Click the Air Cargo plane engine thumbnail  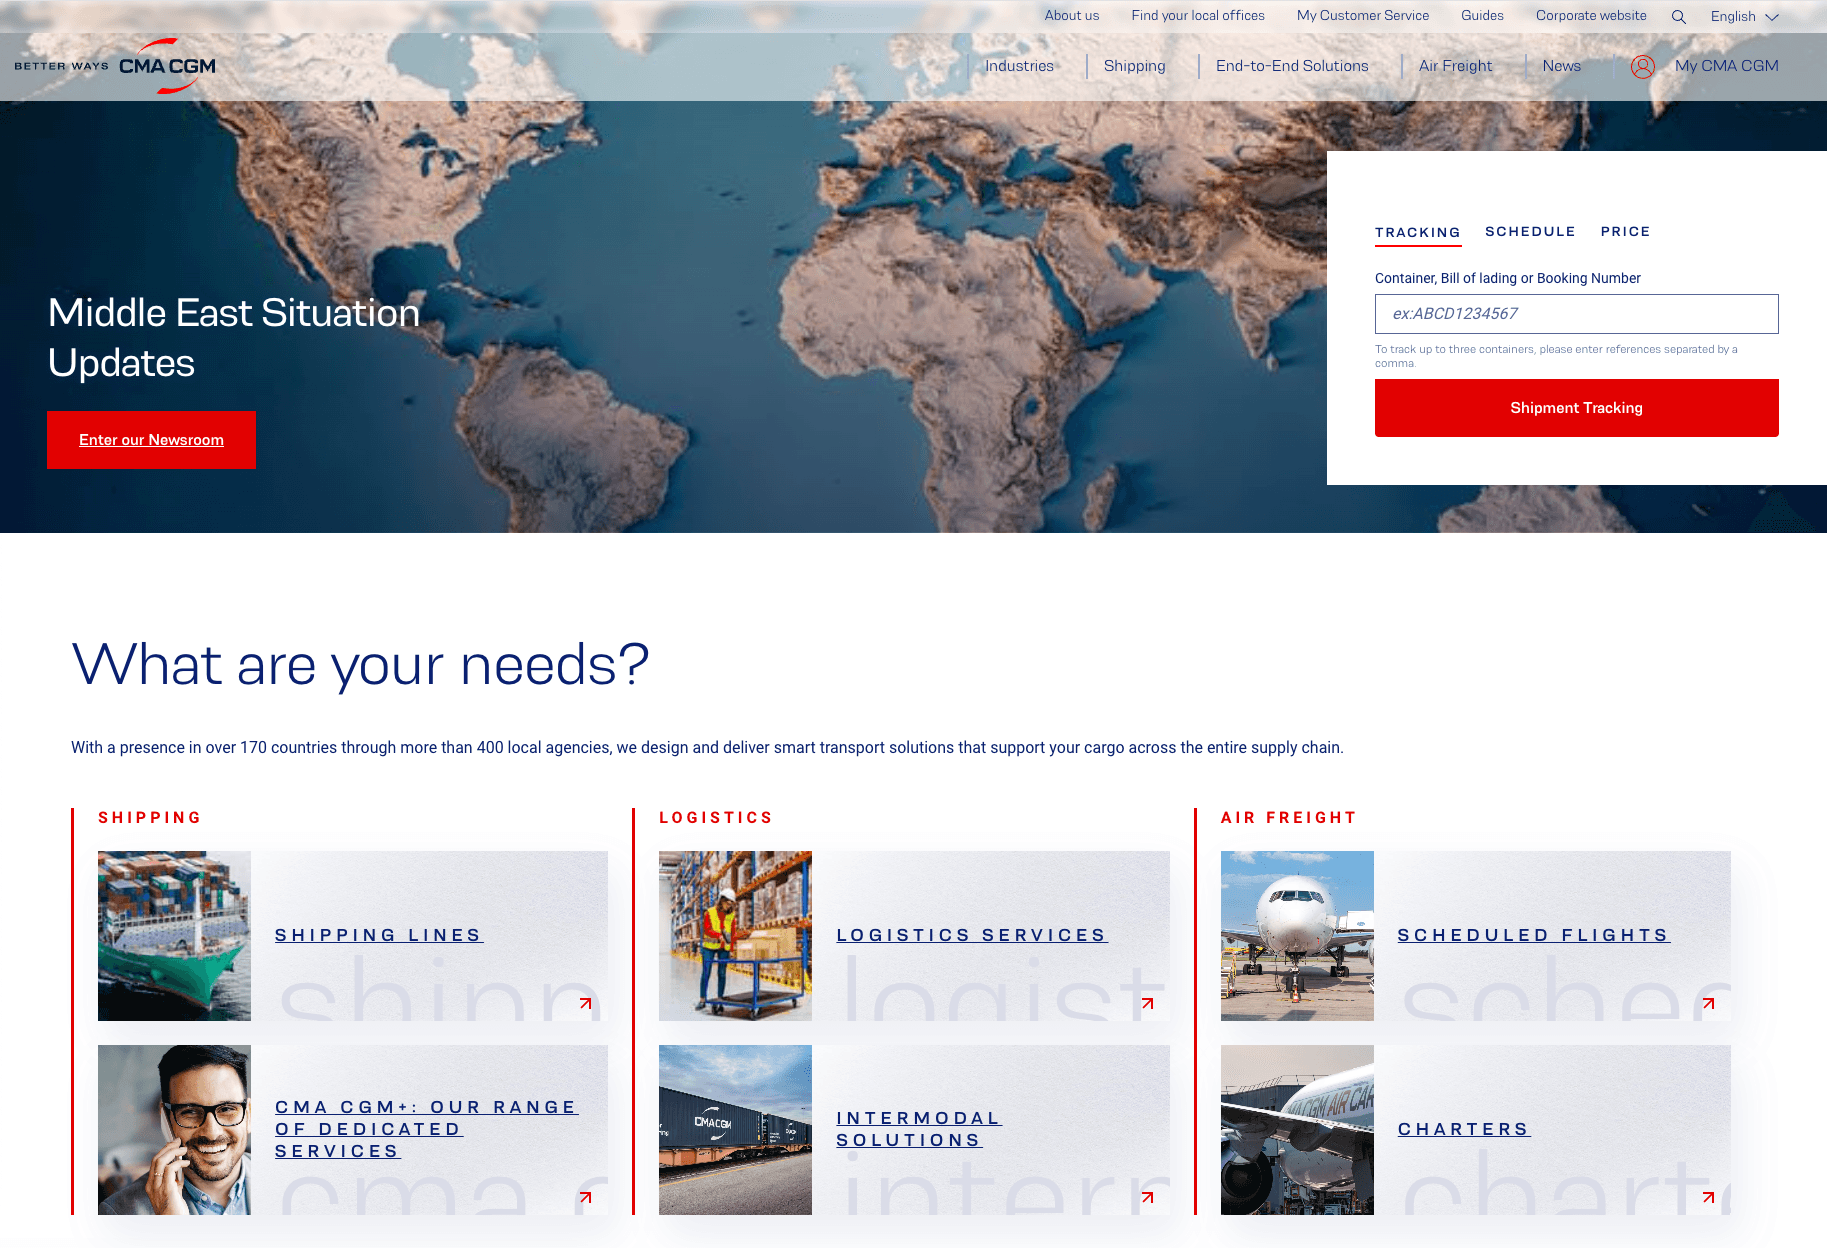[x=1297, y=1130]
